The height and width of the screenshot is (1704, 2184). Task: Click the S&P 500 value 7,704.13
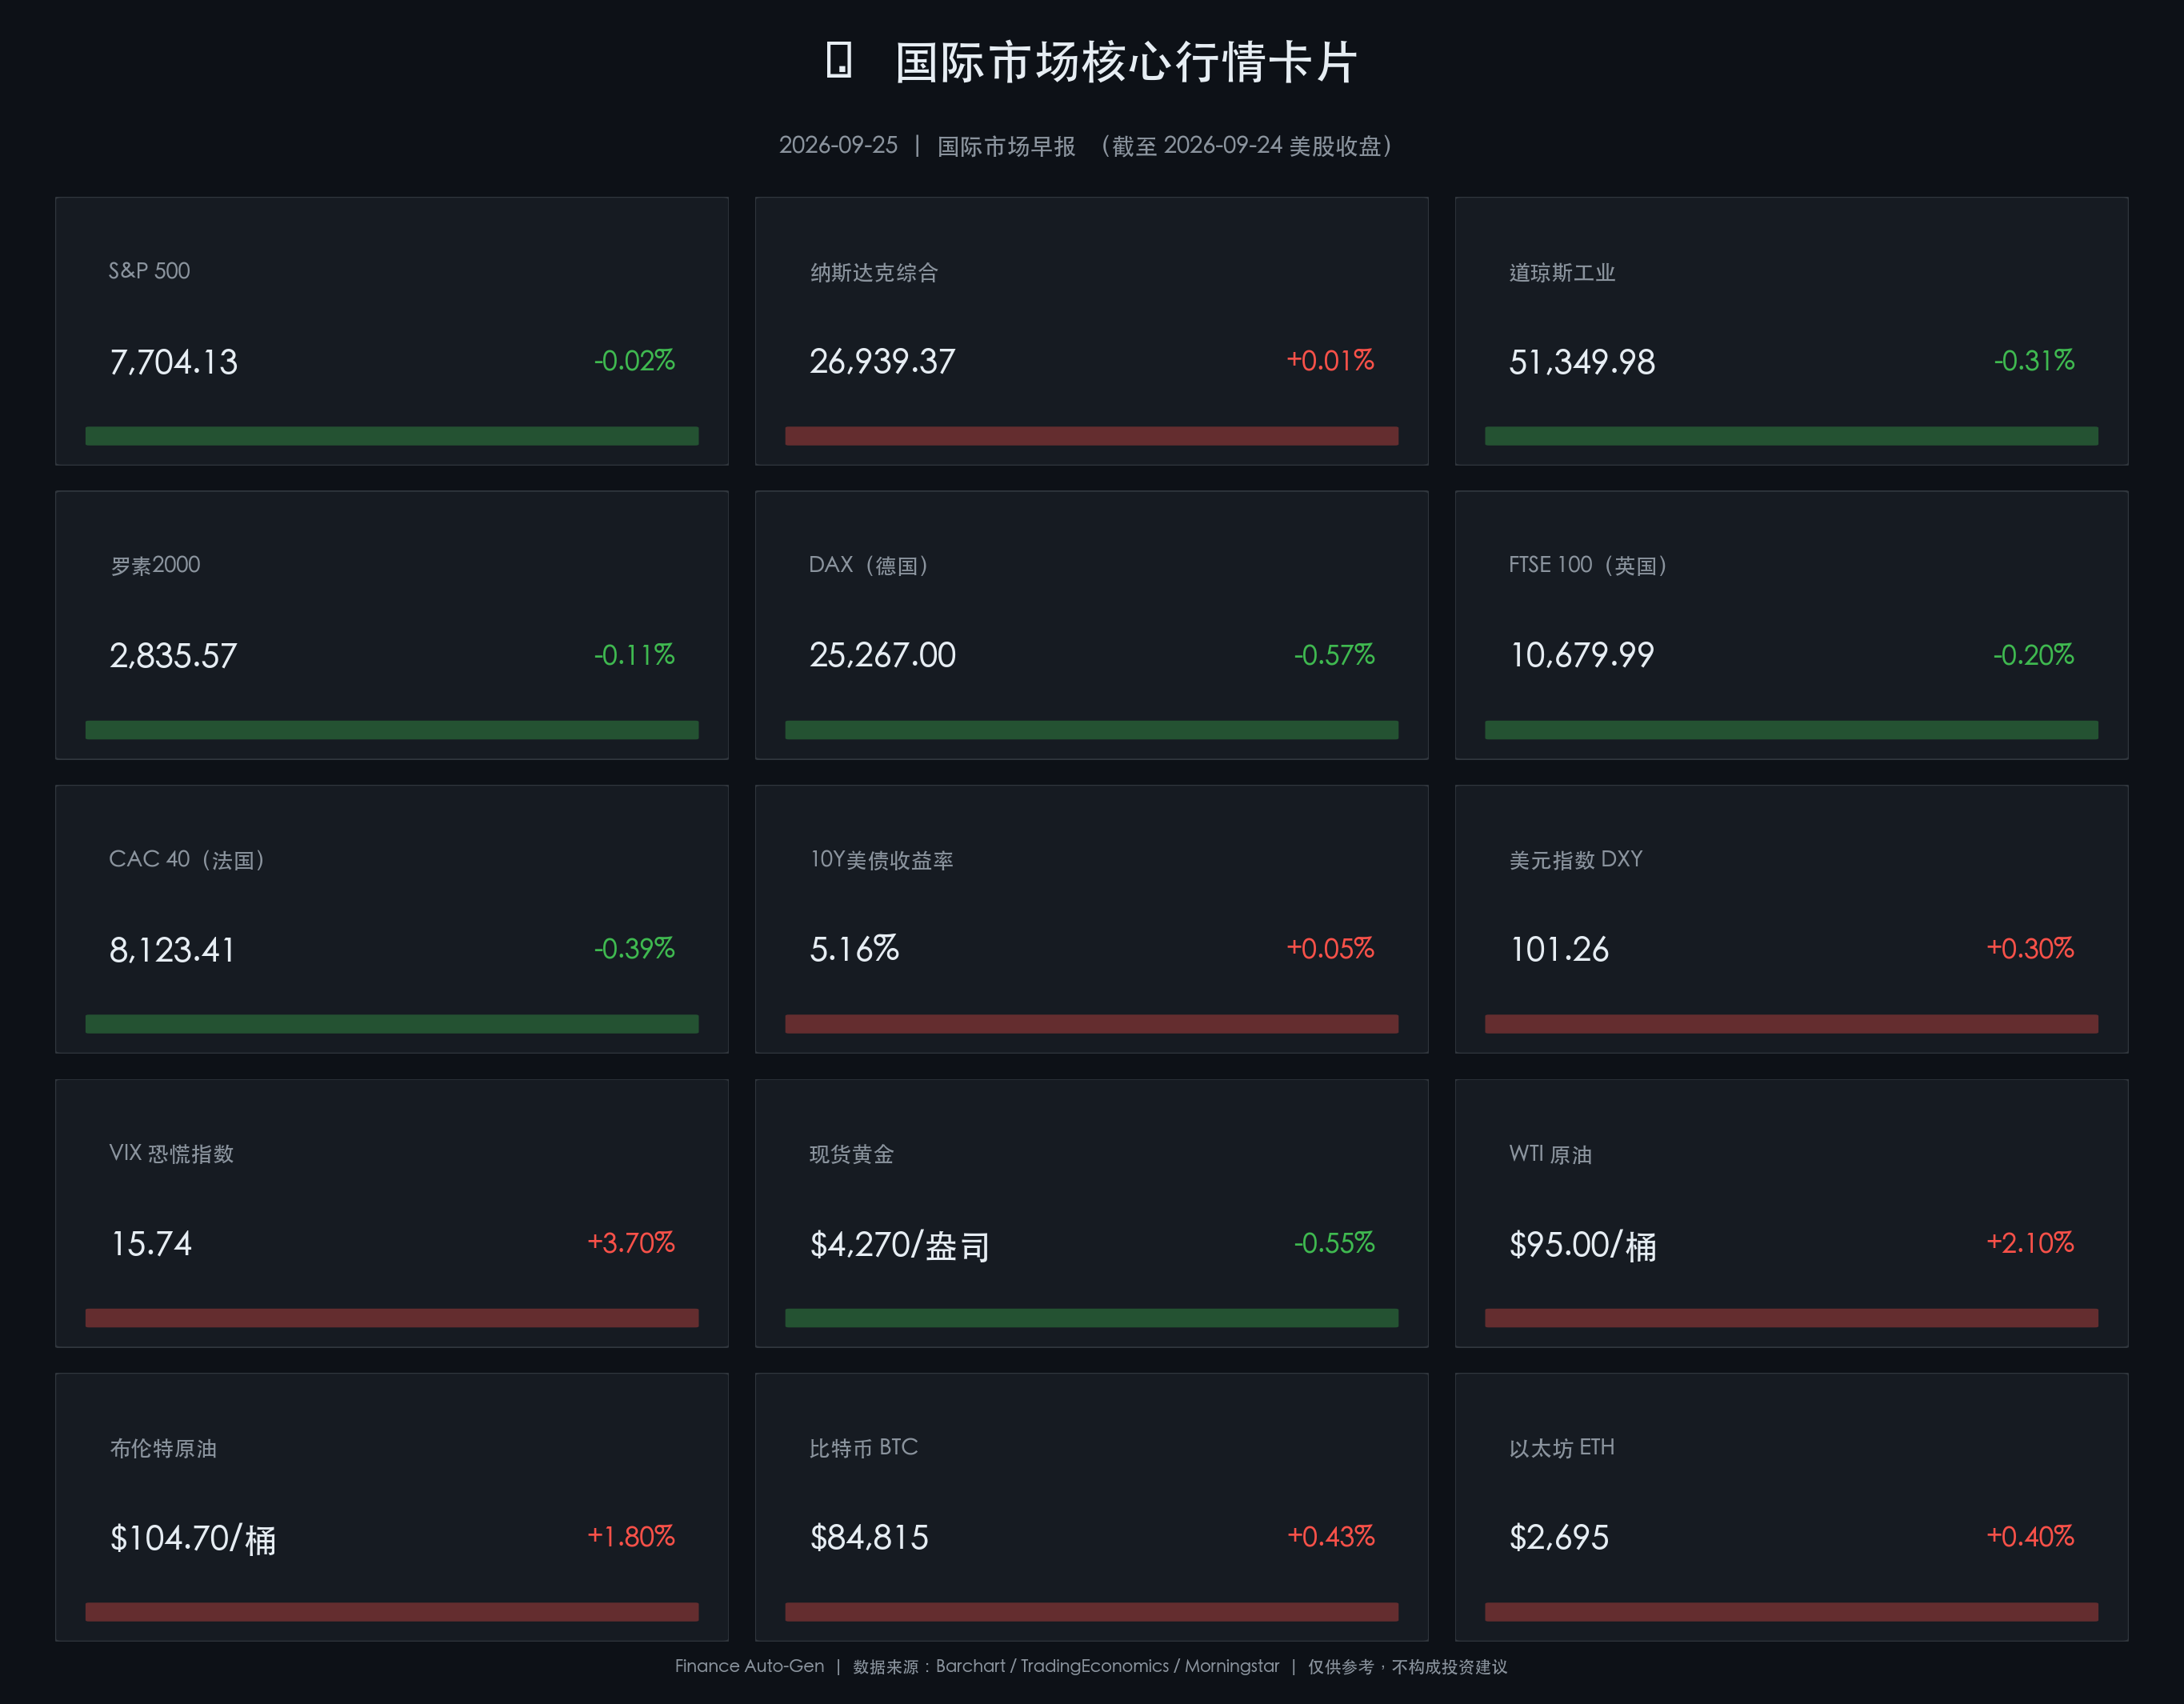[x=174, y=362]
